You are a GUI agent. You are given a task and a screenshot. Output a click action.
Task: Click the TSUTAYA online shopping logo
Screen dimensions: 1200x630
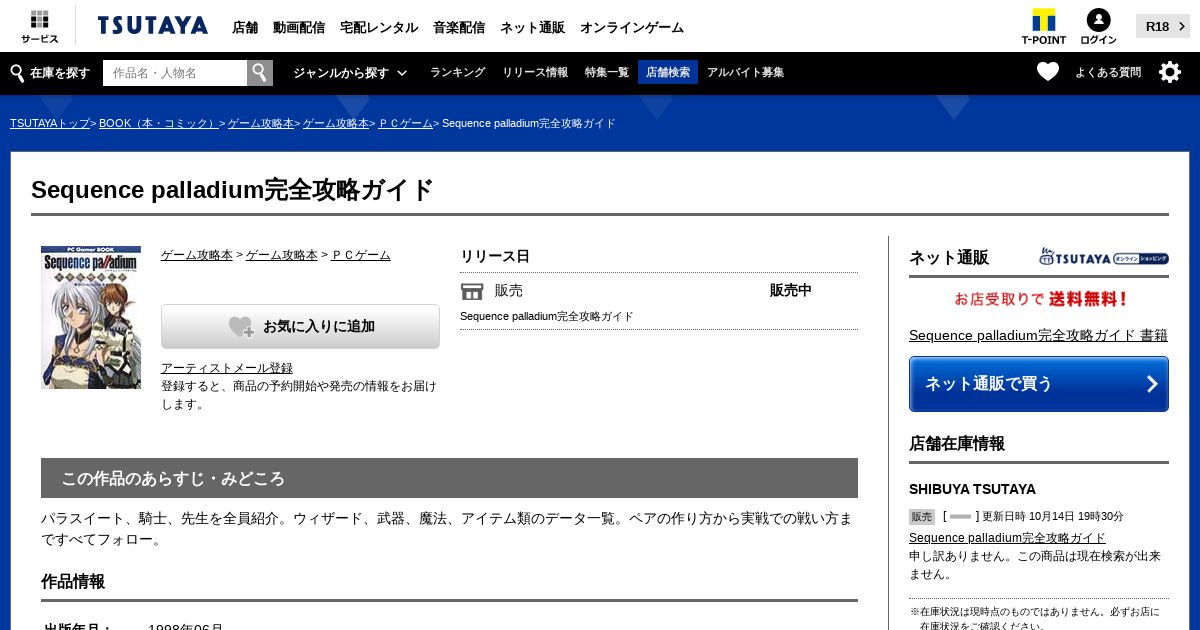click(1104, 257)
